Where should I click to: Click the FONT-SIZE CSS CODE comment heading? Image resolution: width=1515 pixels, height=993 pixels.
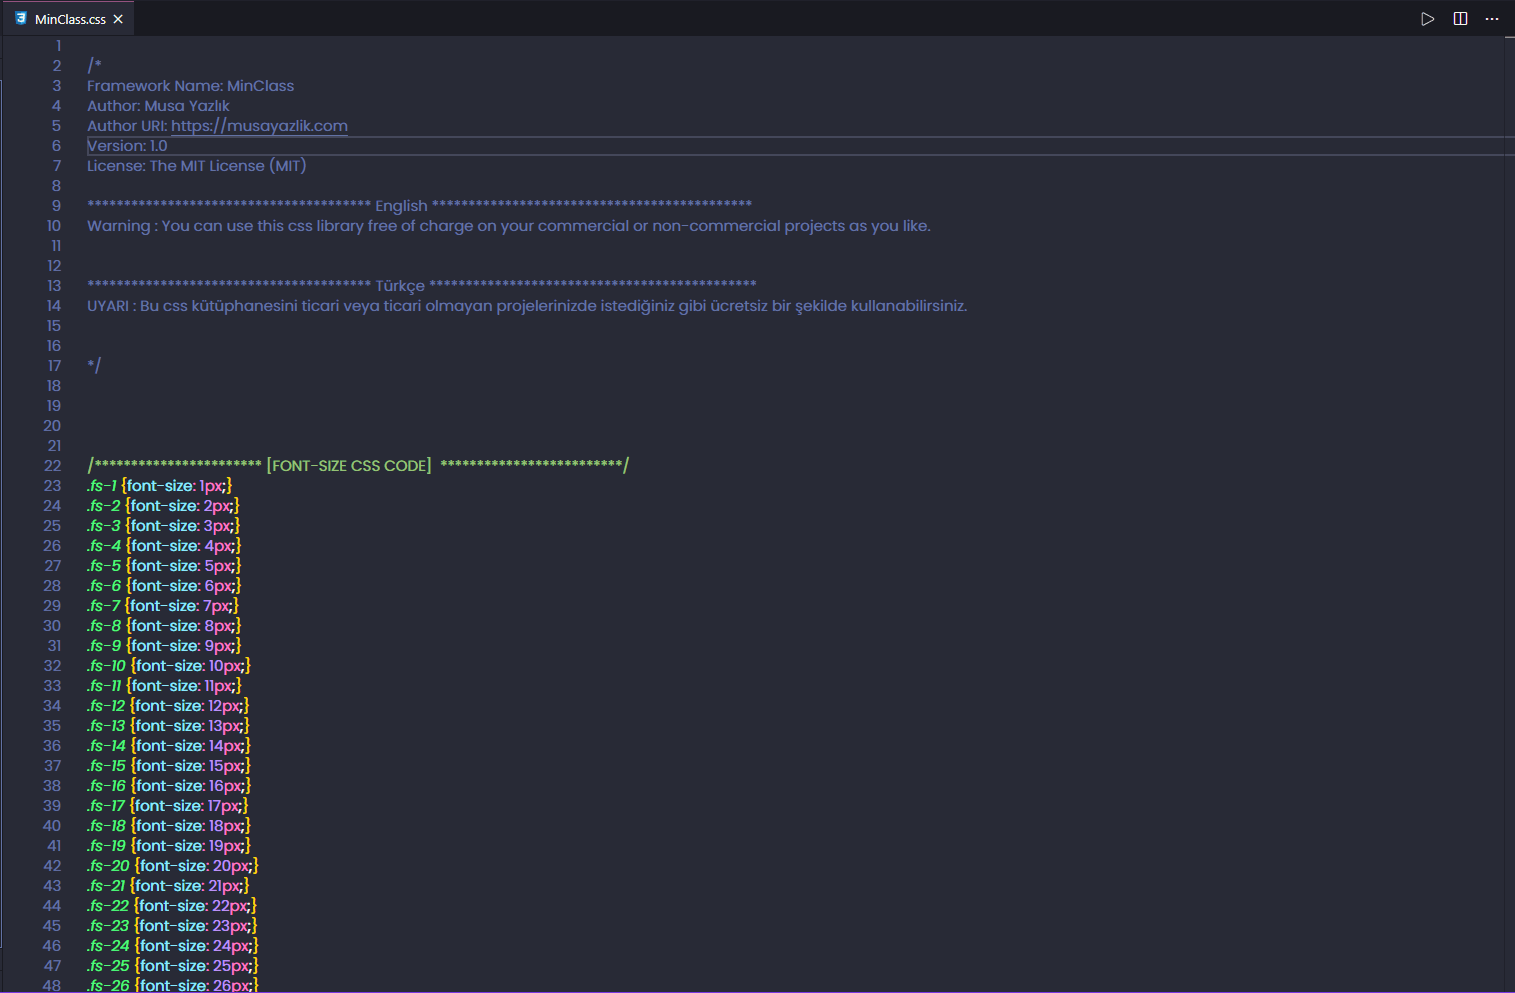349,466
